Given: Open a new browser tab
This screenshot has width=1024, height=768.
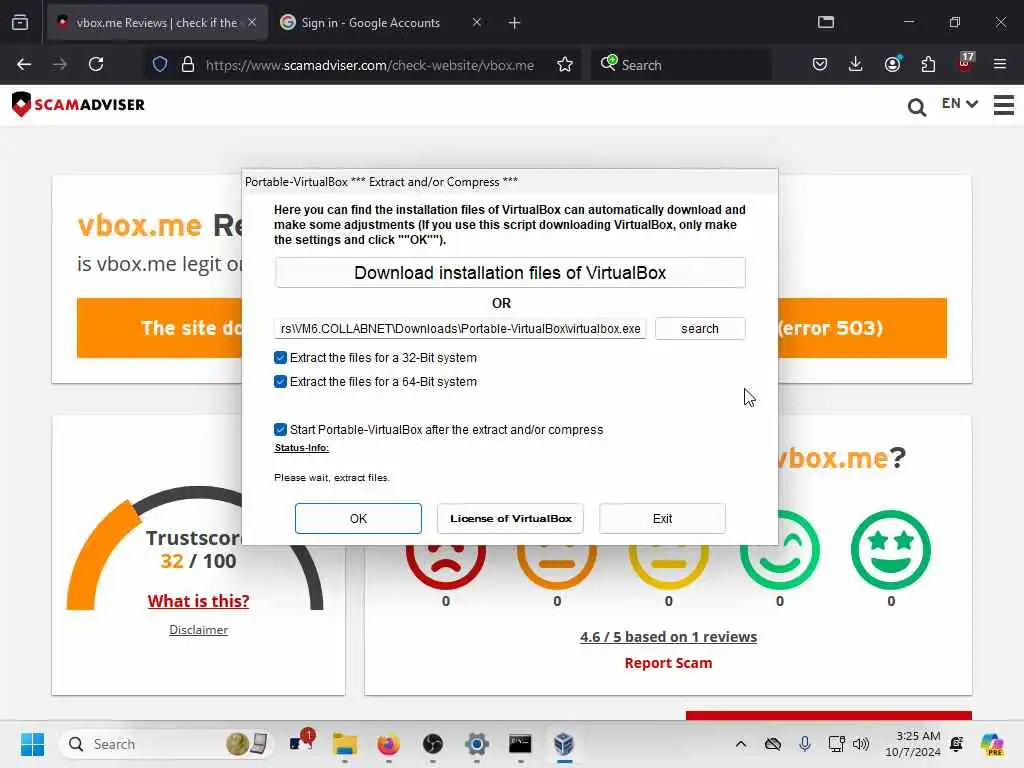Looking at the screenshot, I should click(515, 23).
